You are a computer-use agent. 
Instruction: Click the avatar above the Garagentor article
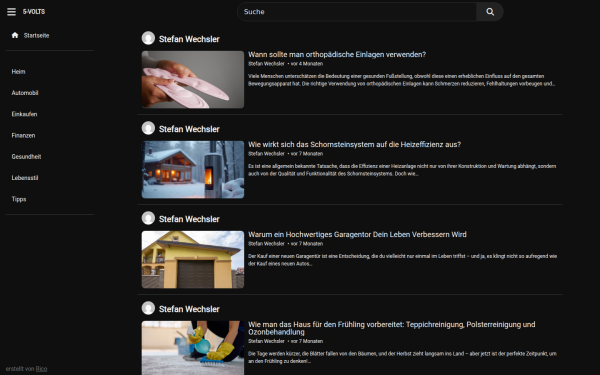coord(148,218)
